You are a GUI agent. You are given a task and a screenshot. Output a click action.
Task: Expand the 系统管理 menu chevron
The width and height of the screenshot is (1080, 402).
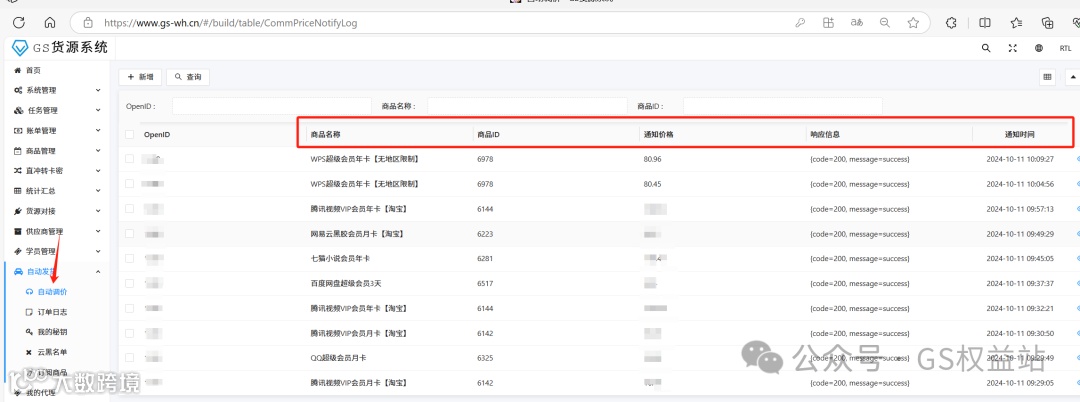98,90
